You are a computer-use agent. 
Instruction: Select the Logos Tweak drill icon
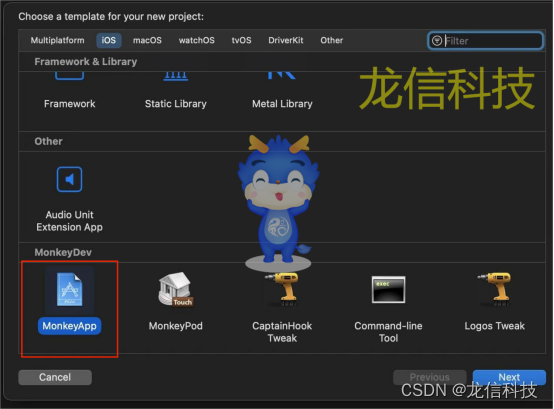pyautogui.click(x=494, y=289)
